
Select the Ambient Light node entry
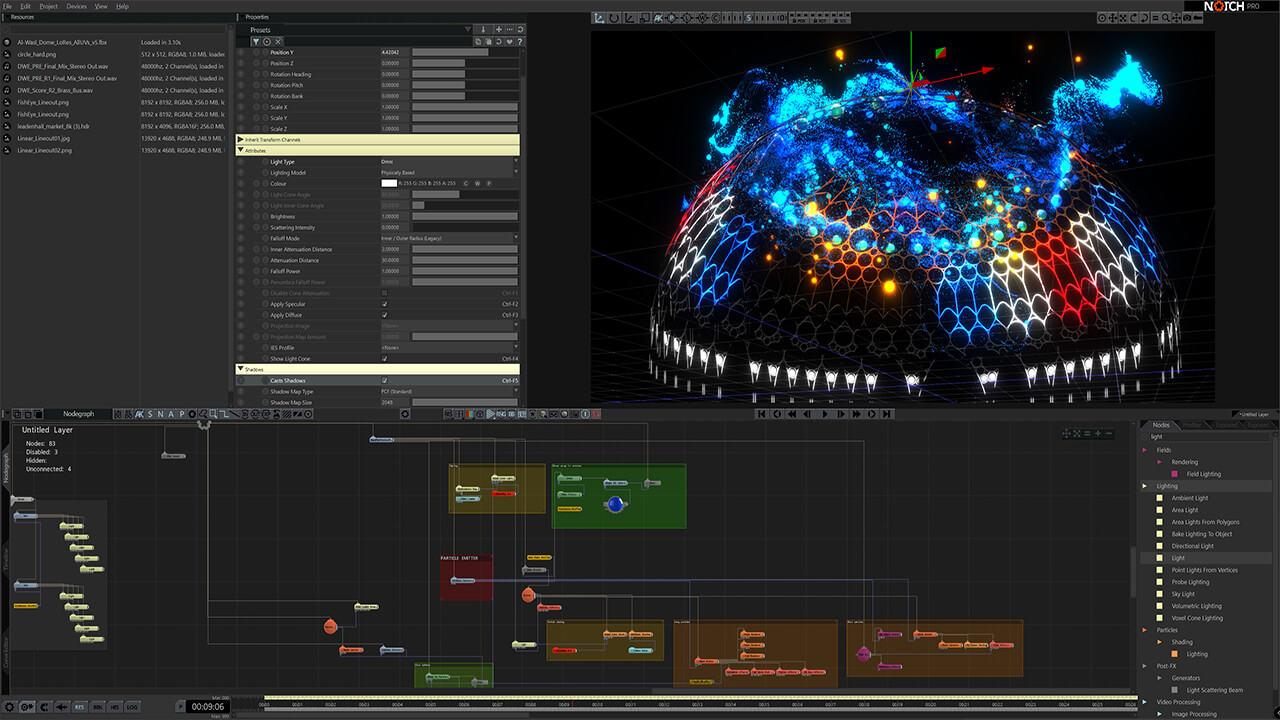pyautogui.click(x=1189, y=498)
